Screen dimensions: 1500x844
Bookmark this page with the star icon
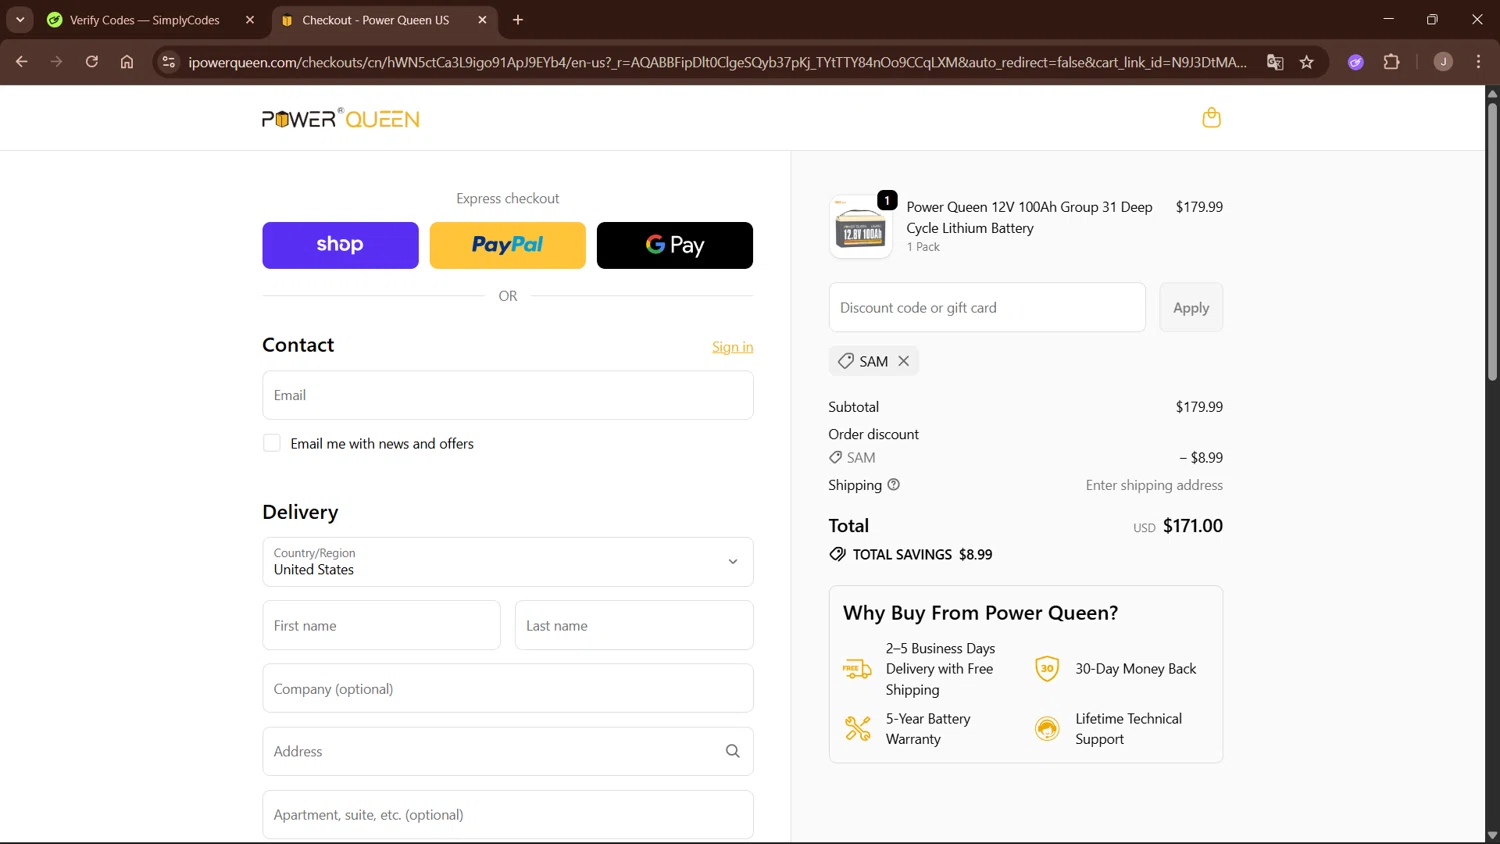pos(1307,62)
